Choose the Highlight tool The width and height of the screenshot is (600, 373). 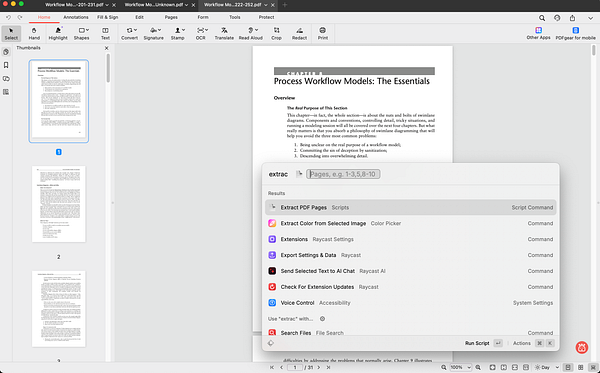point(58,34)
